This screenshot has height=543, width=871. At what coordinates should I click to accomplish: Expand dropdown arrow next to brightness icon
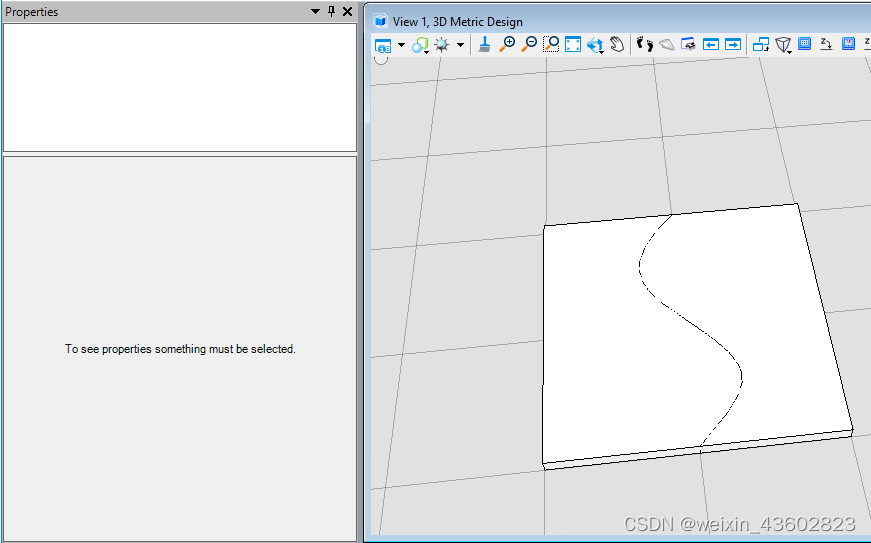[x=460, y=45]
